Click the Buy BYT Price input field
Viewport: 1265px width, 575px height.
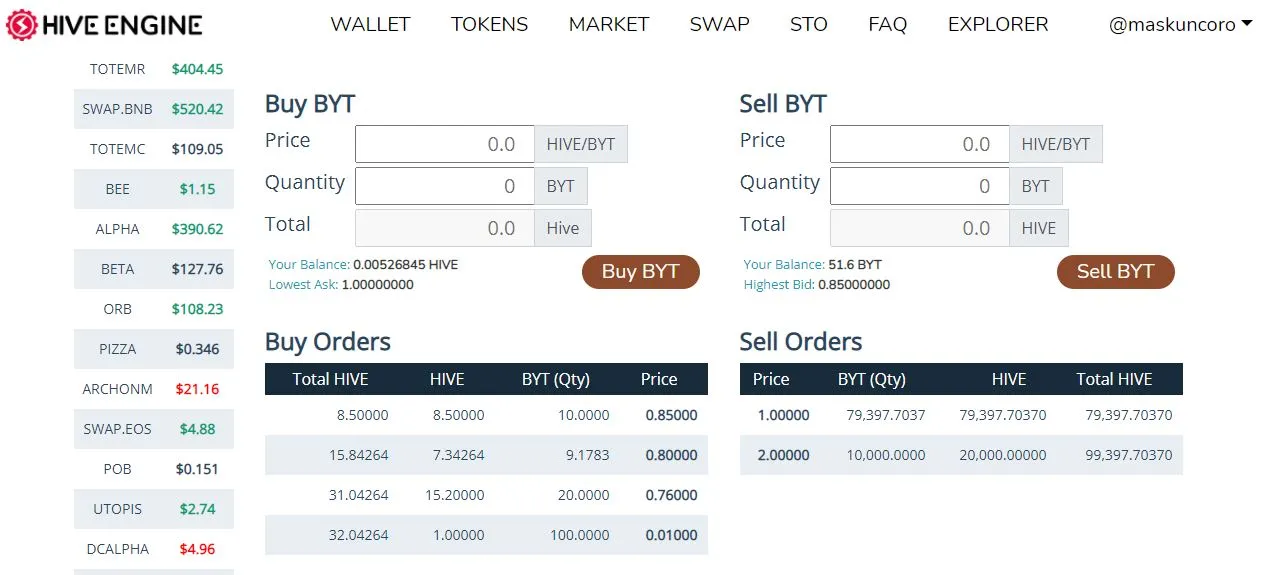[x=445, y=144]
